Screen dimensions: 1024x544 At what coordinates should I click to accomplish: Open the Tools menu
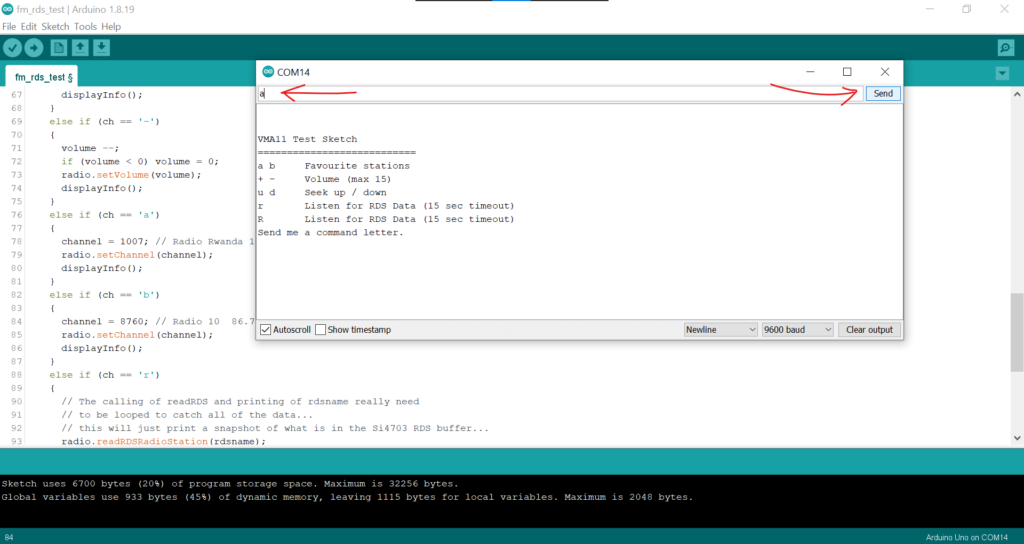85,26
